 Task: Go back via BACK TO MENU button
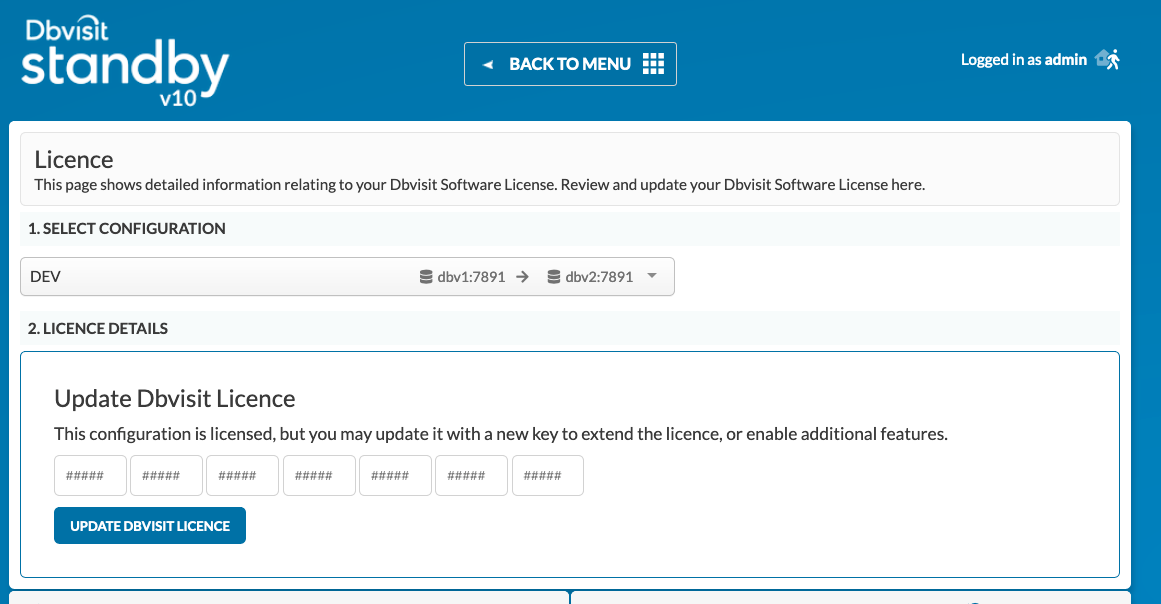click(570, 64)
